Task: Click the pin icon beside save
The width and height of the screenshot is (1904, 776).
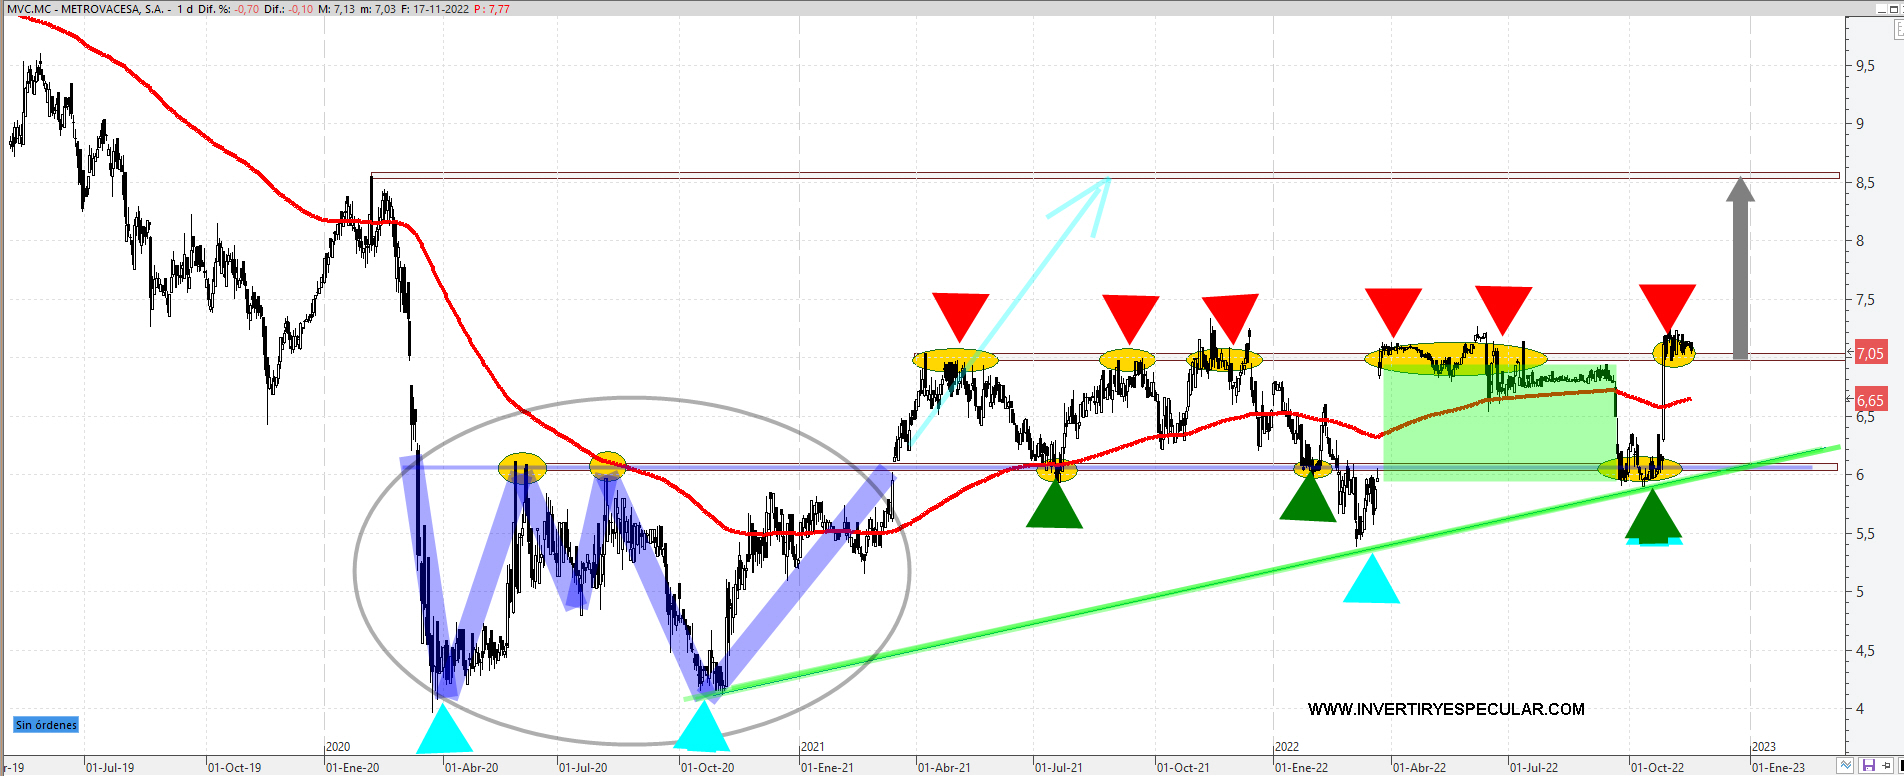Action: point(1886,766)
